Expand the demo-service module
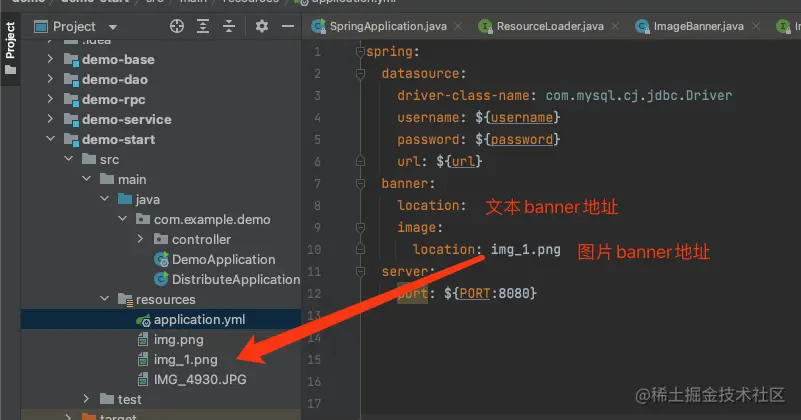The width and height of the screenshot is (801, 420). 50,119
